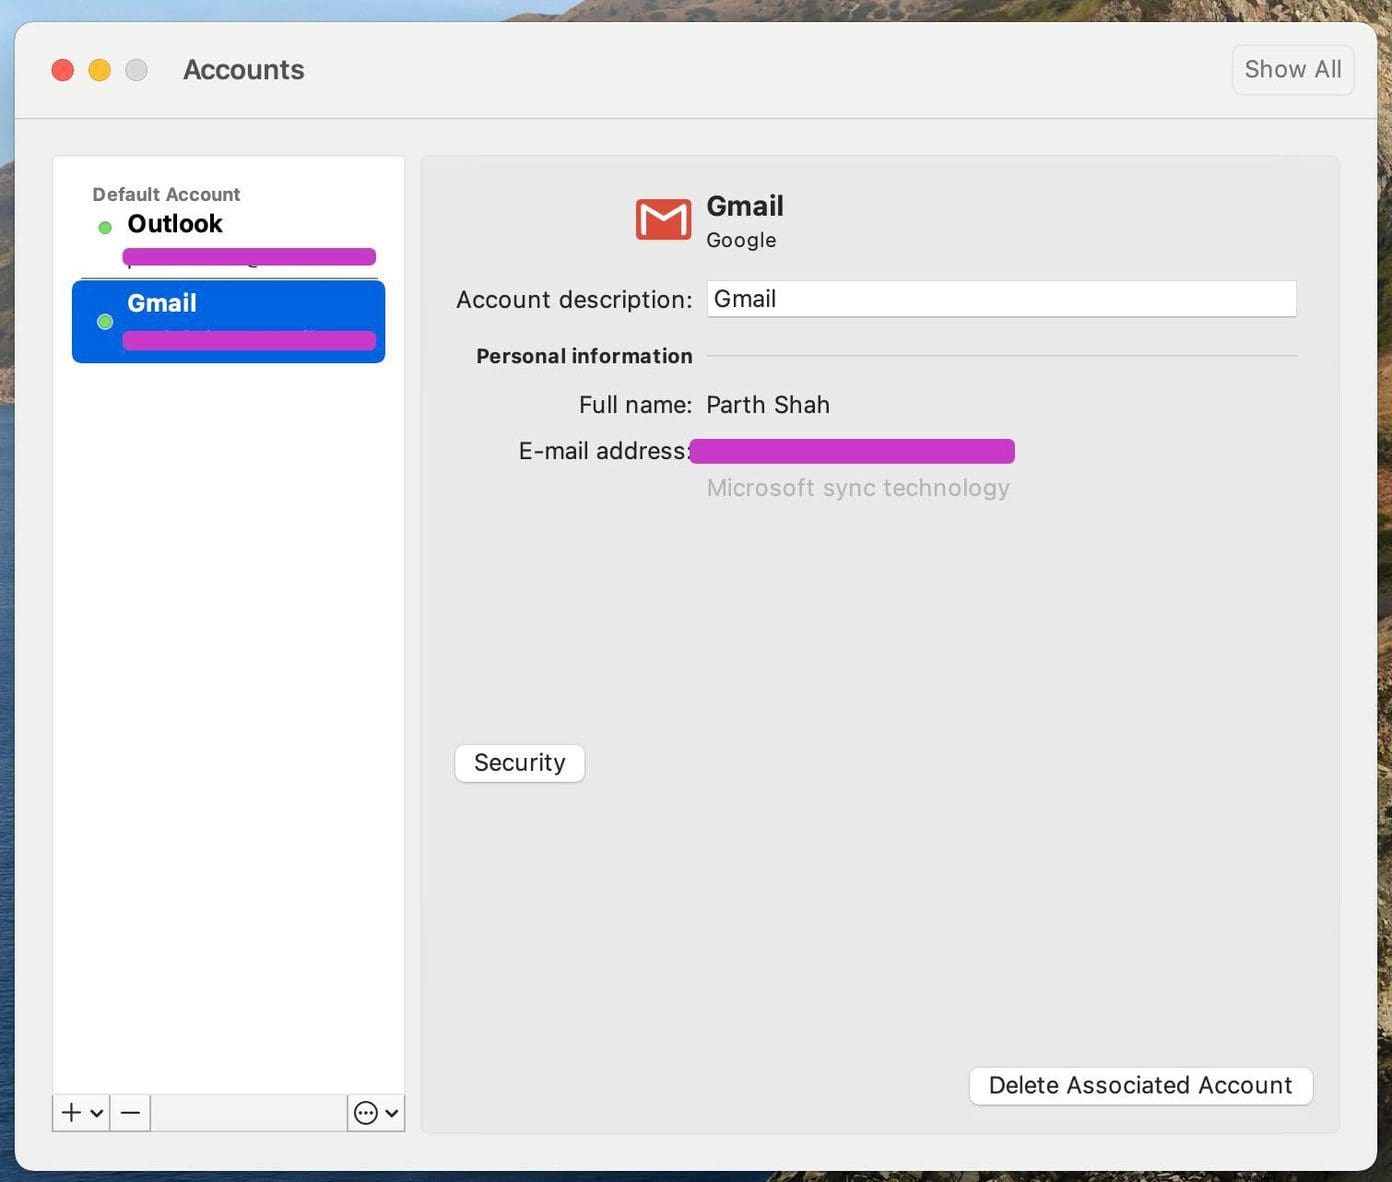Click the 'E-mail address:' label
Image resolution: width=1392 pixels, height=1182 pixels.
pyautogui.click(x=604, y=451)
